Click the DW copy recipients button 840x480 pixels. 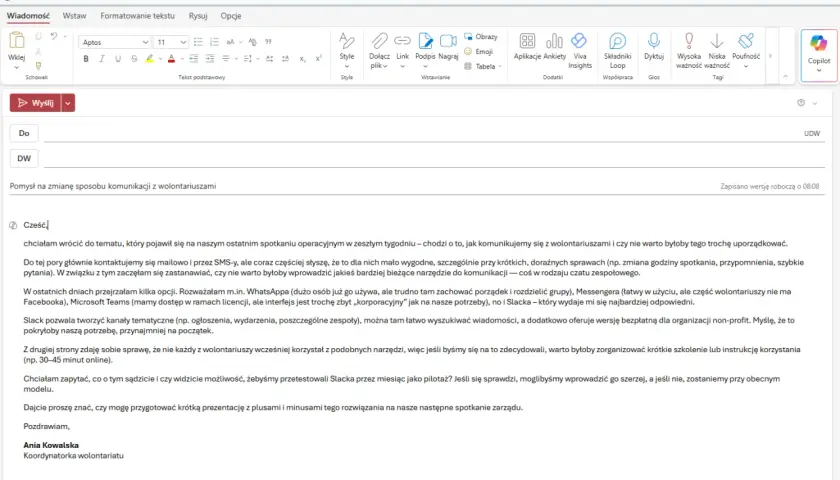24,159
